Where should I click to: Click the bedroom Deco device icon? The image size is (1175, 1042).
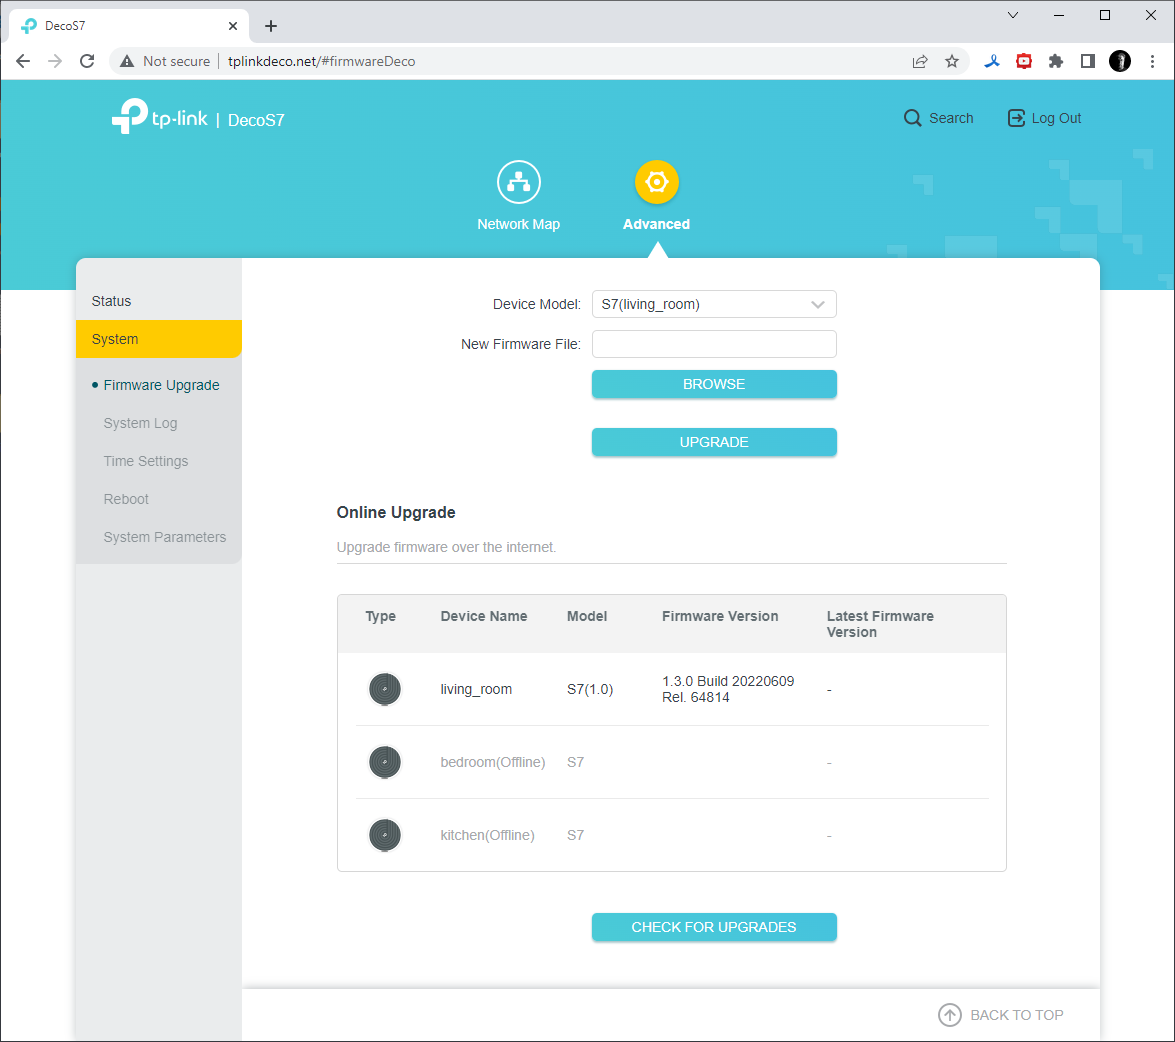tap(384, 762)
